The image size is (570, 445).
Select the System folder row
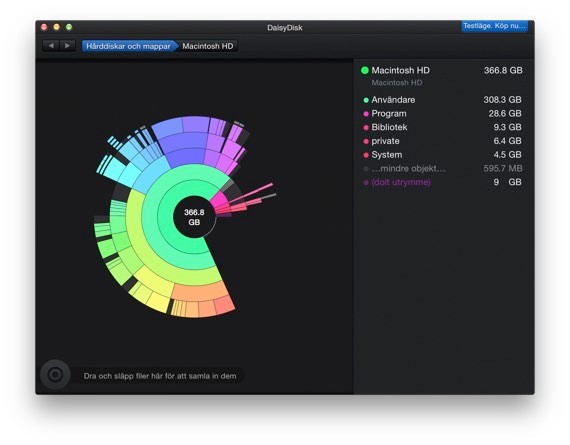442,155
